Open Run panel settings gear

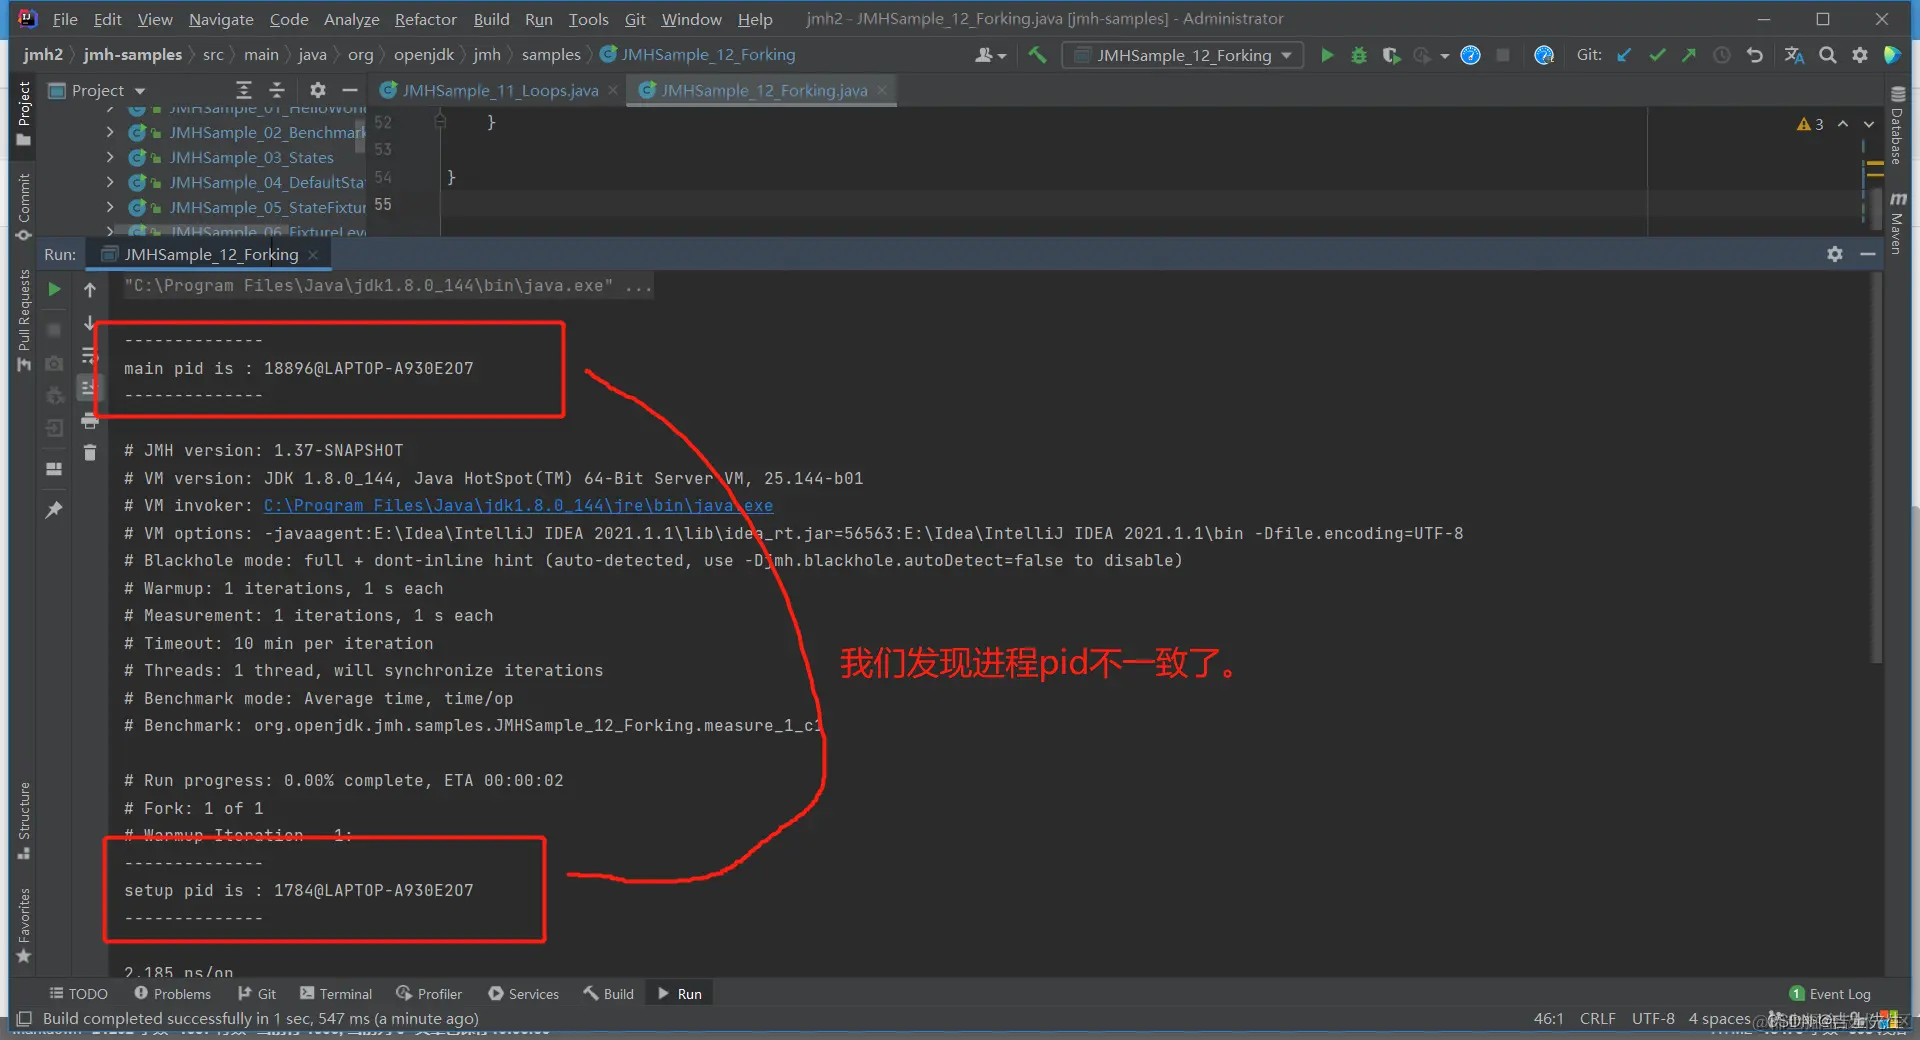1834,254
